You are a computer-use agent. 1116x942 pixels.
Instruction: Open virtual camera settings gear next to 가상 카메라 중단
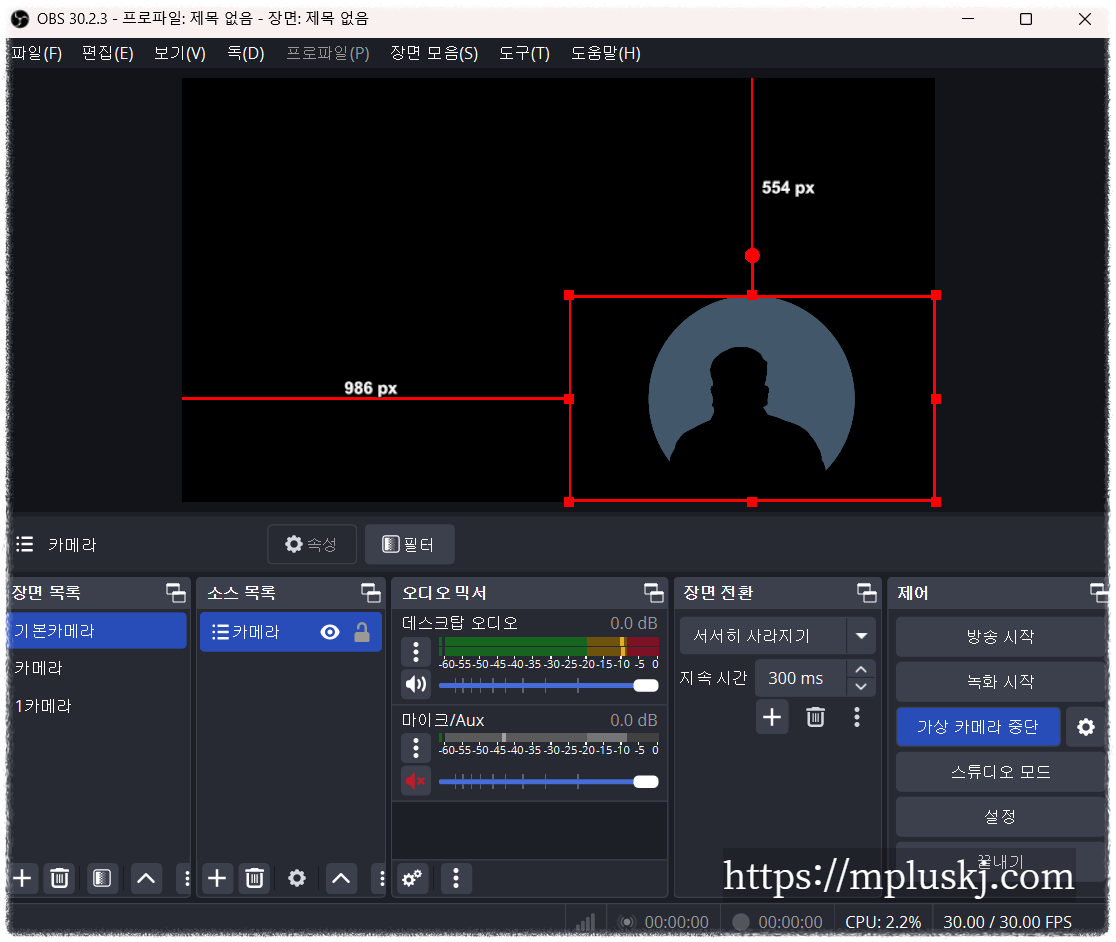1087,727
